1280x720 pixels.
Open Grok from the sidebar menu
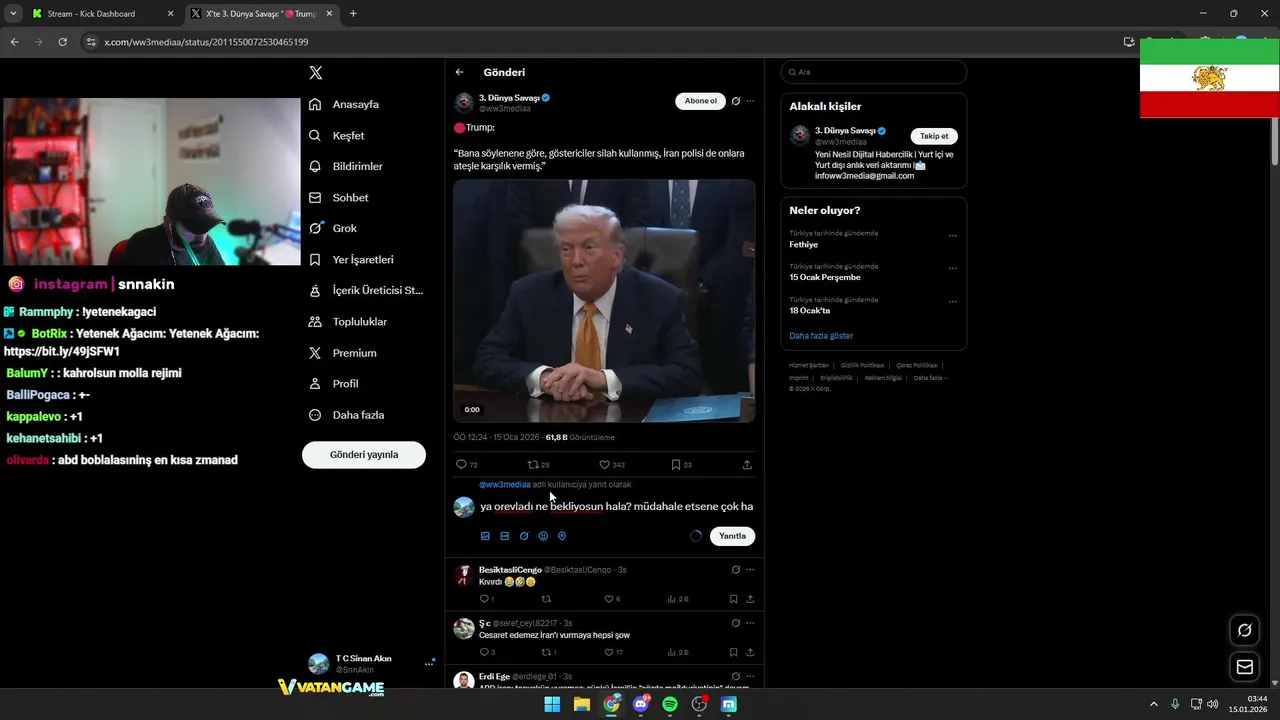[333, 229]
